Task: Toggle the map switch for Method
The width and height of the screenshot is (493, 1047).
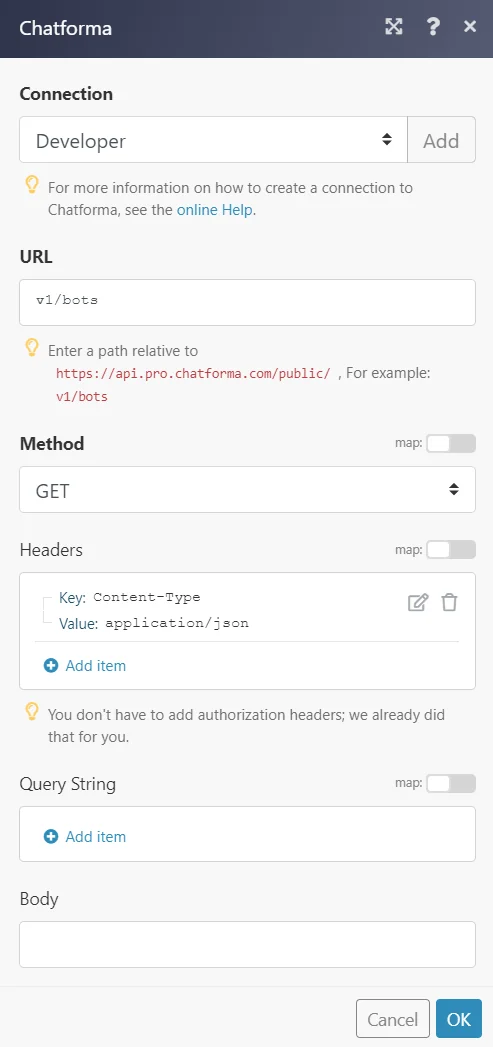Action: (451, 443)
